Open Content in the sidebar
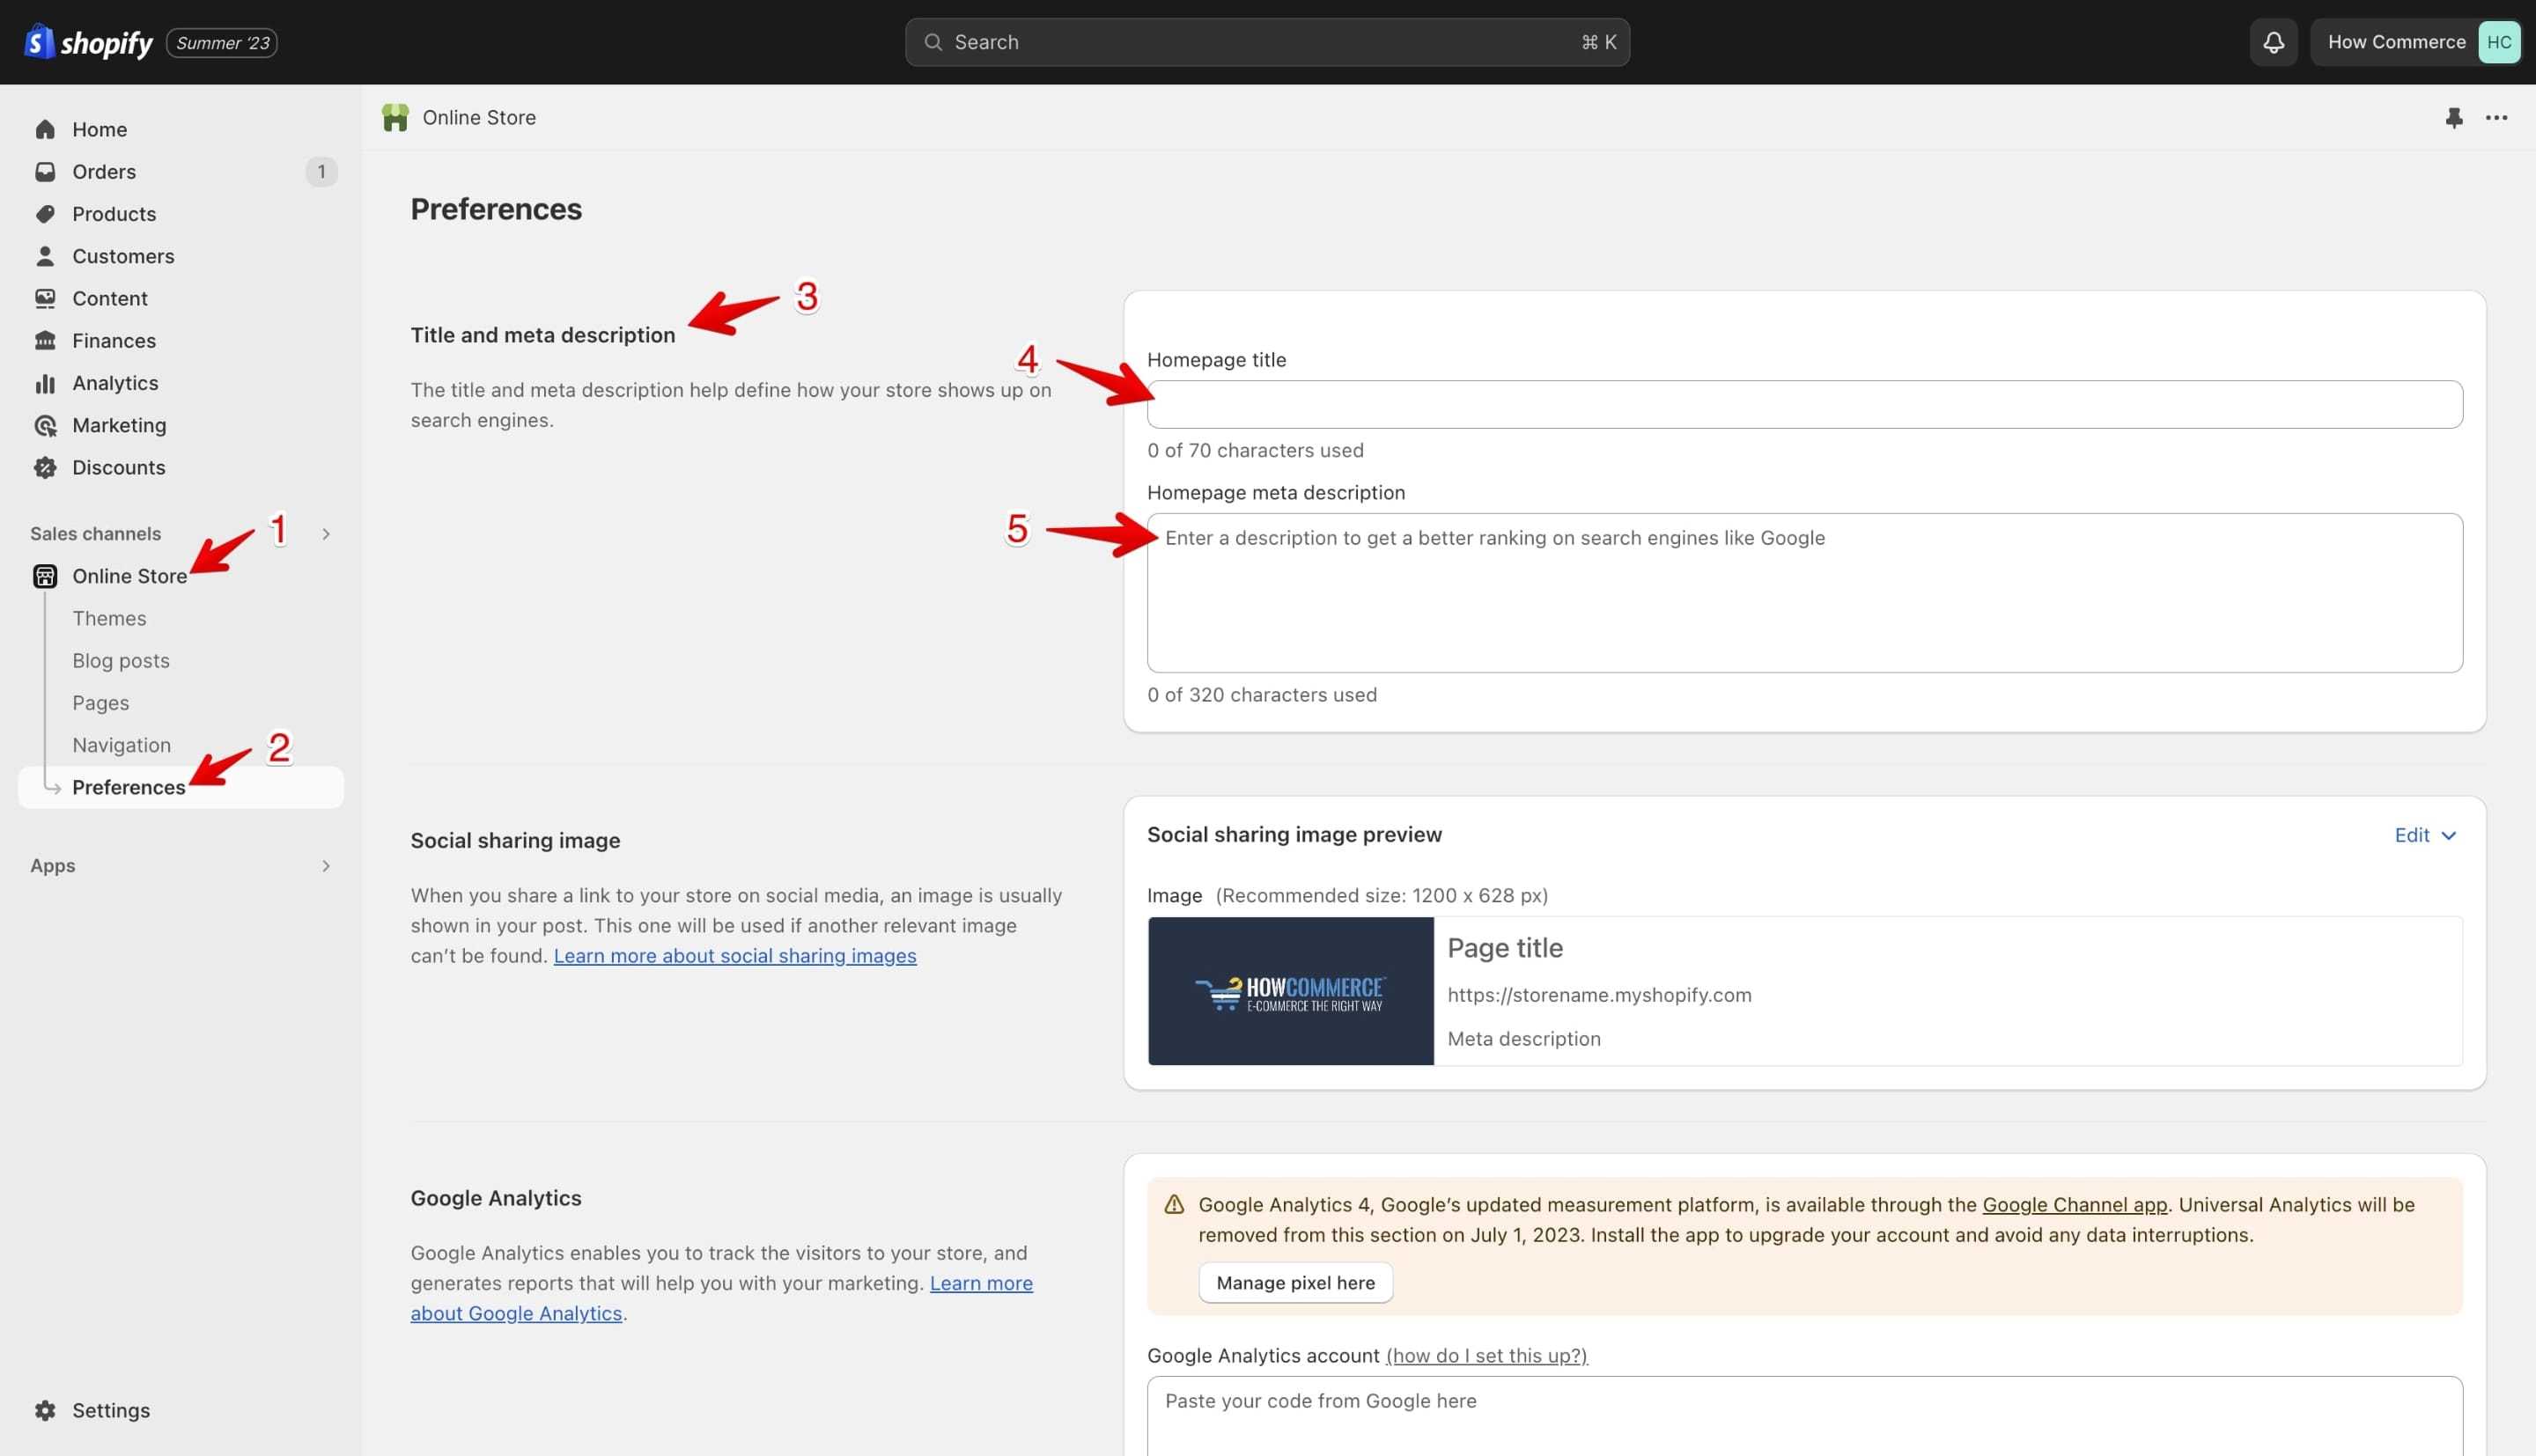 (x=181, y=298)
